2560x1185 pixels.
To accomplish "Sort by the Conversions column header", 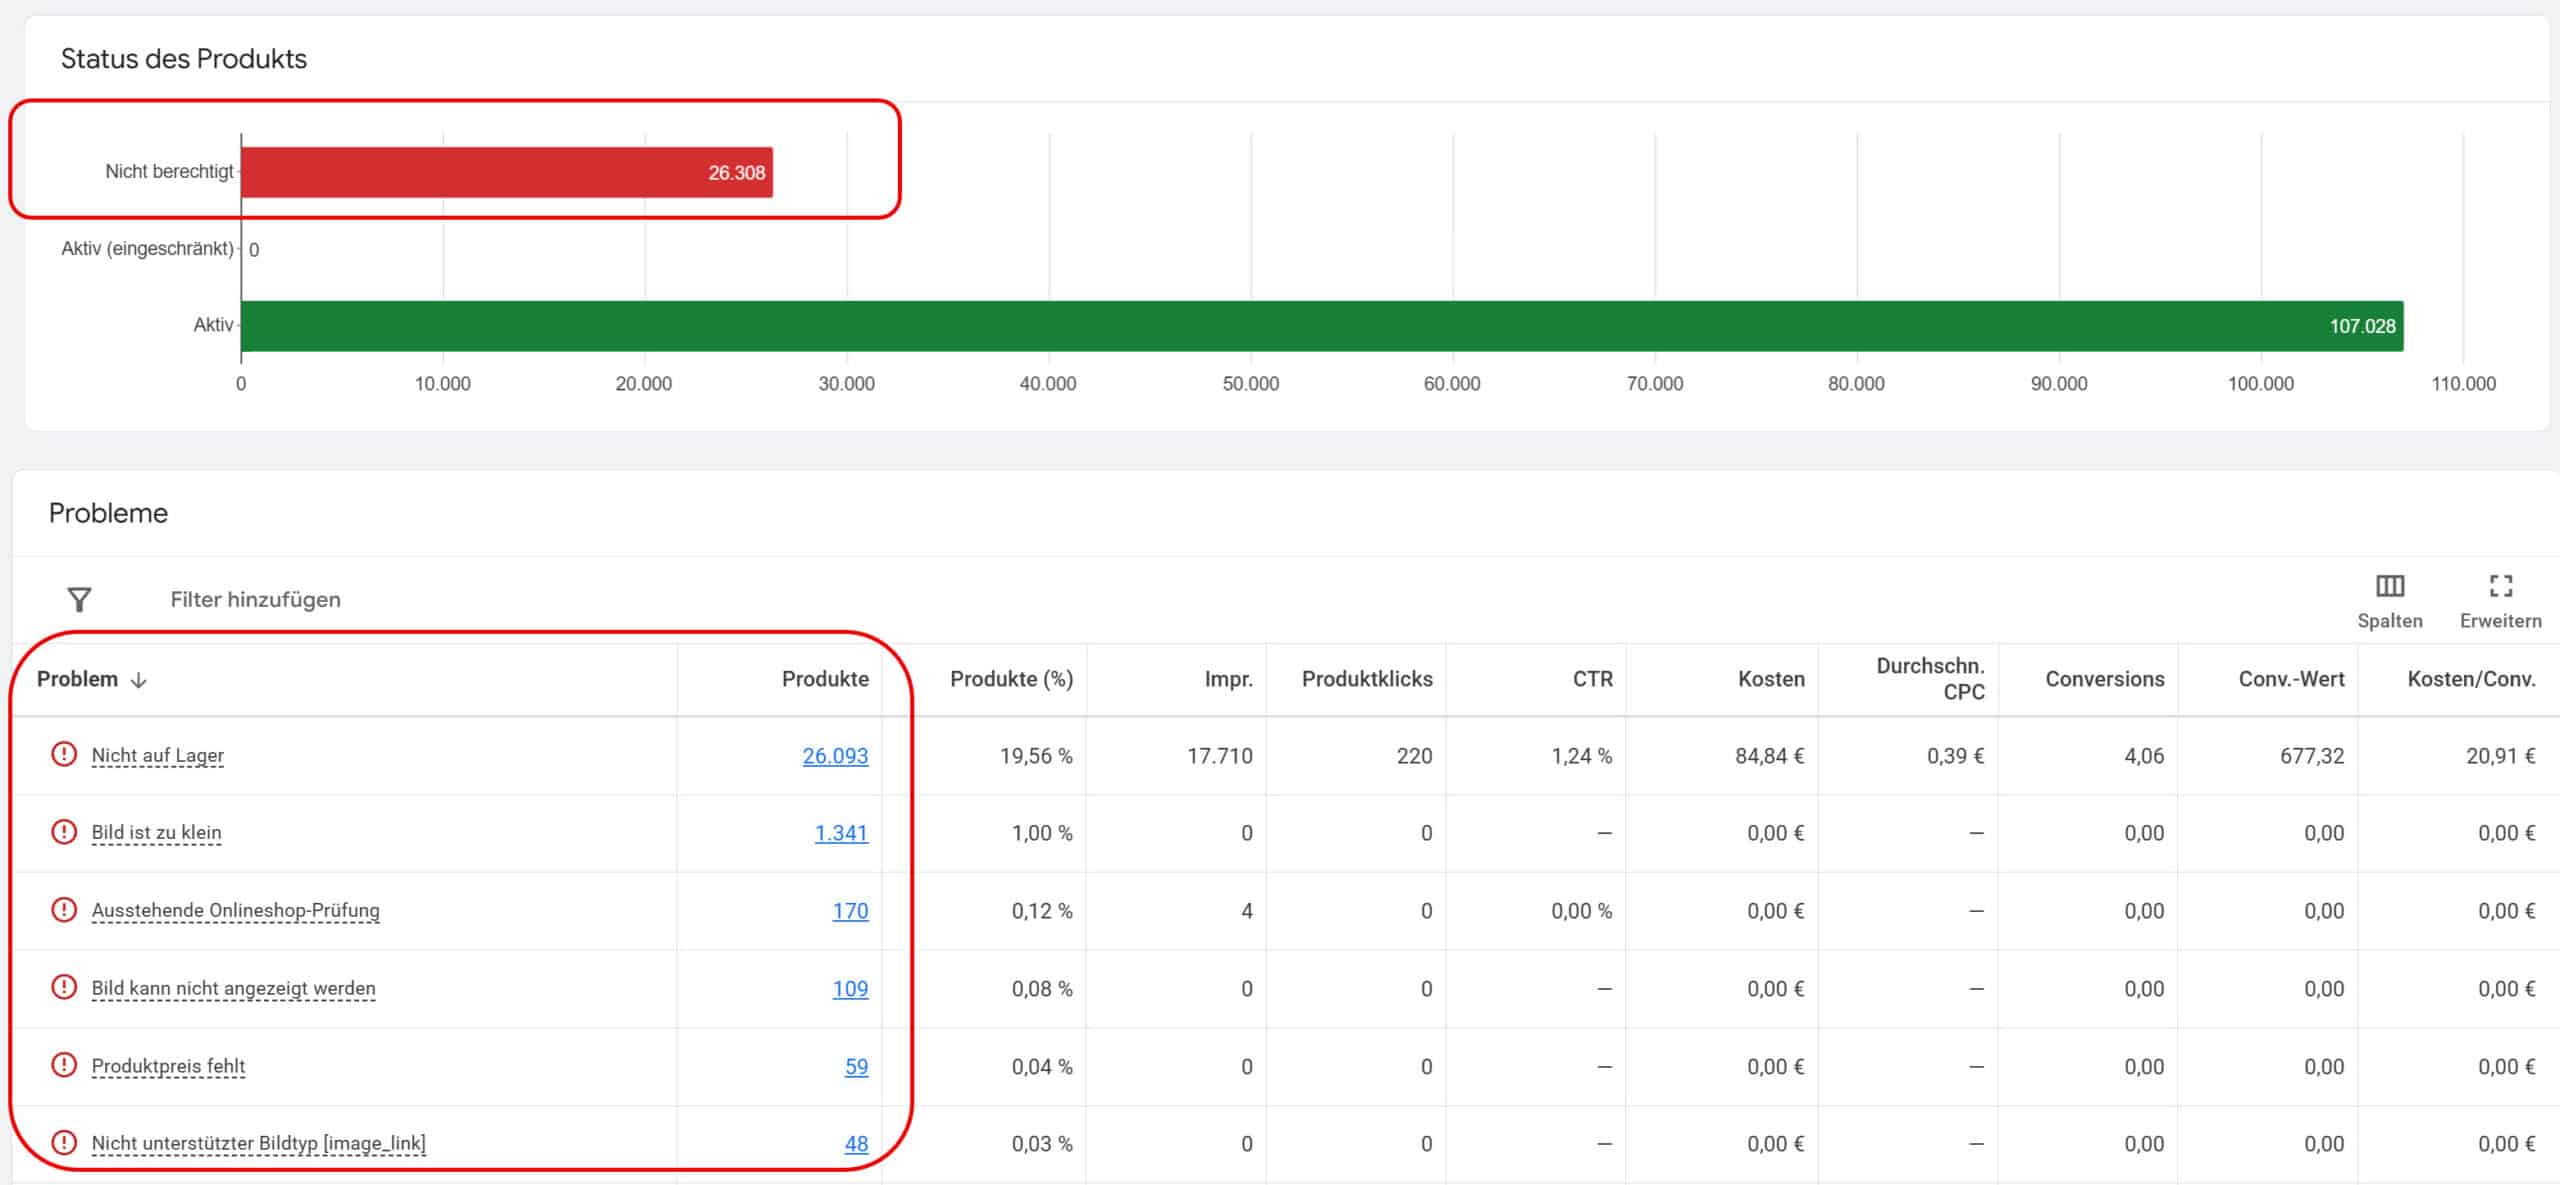I will (2104, 679).
